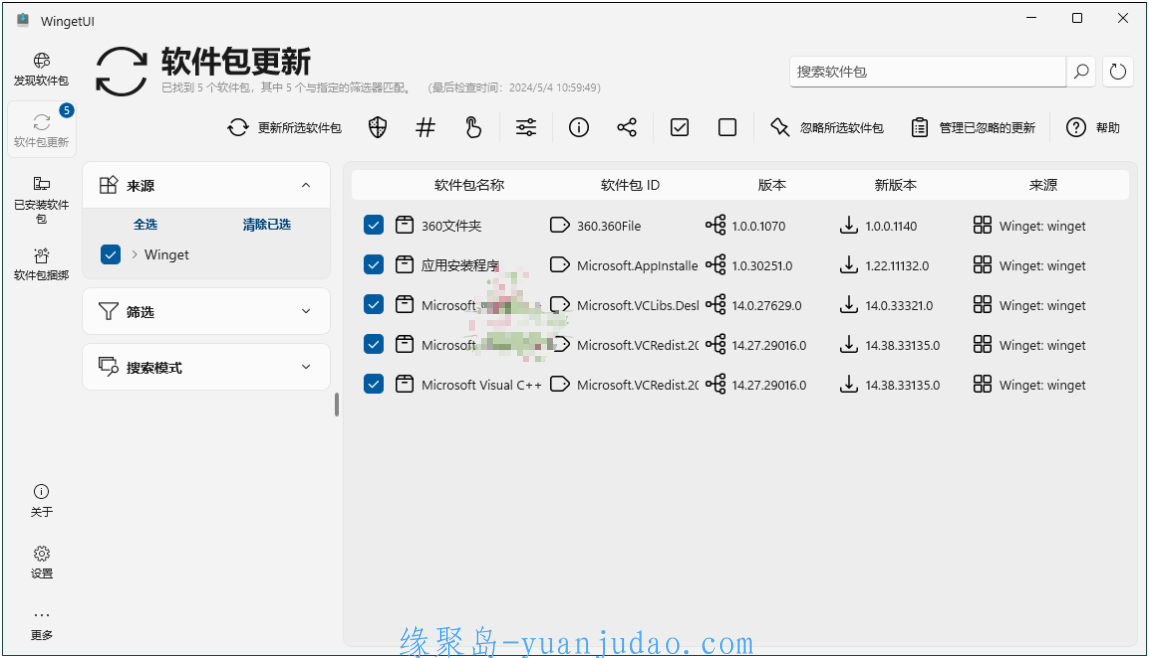Click new version 1.22.11132.0 cell

point(897,266)
